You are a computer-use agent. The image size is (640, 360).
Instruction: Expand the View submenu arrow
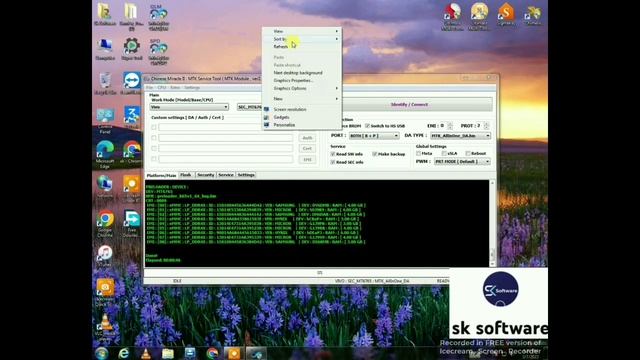(337, 31)
